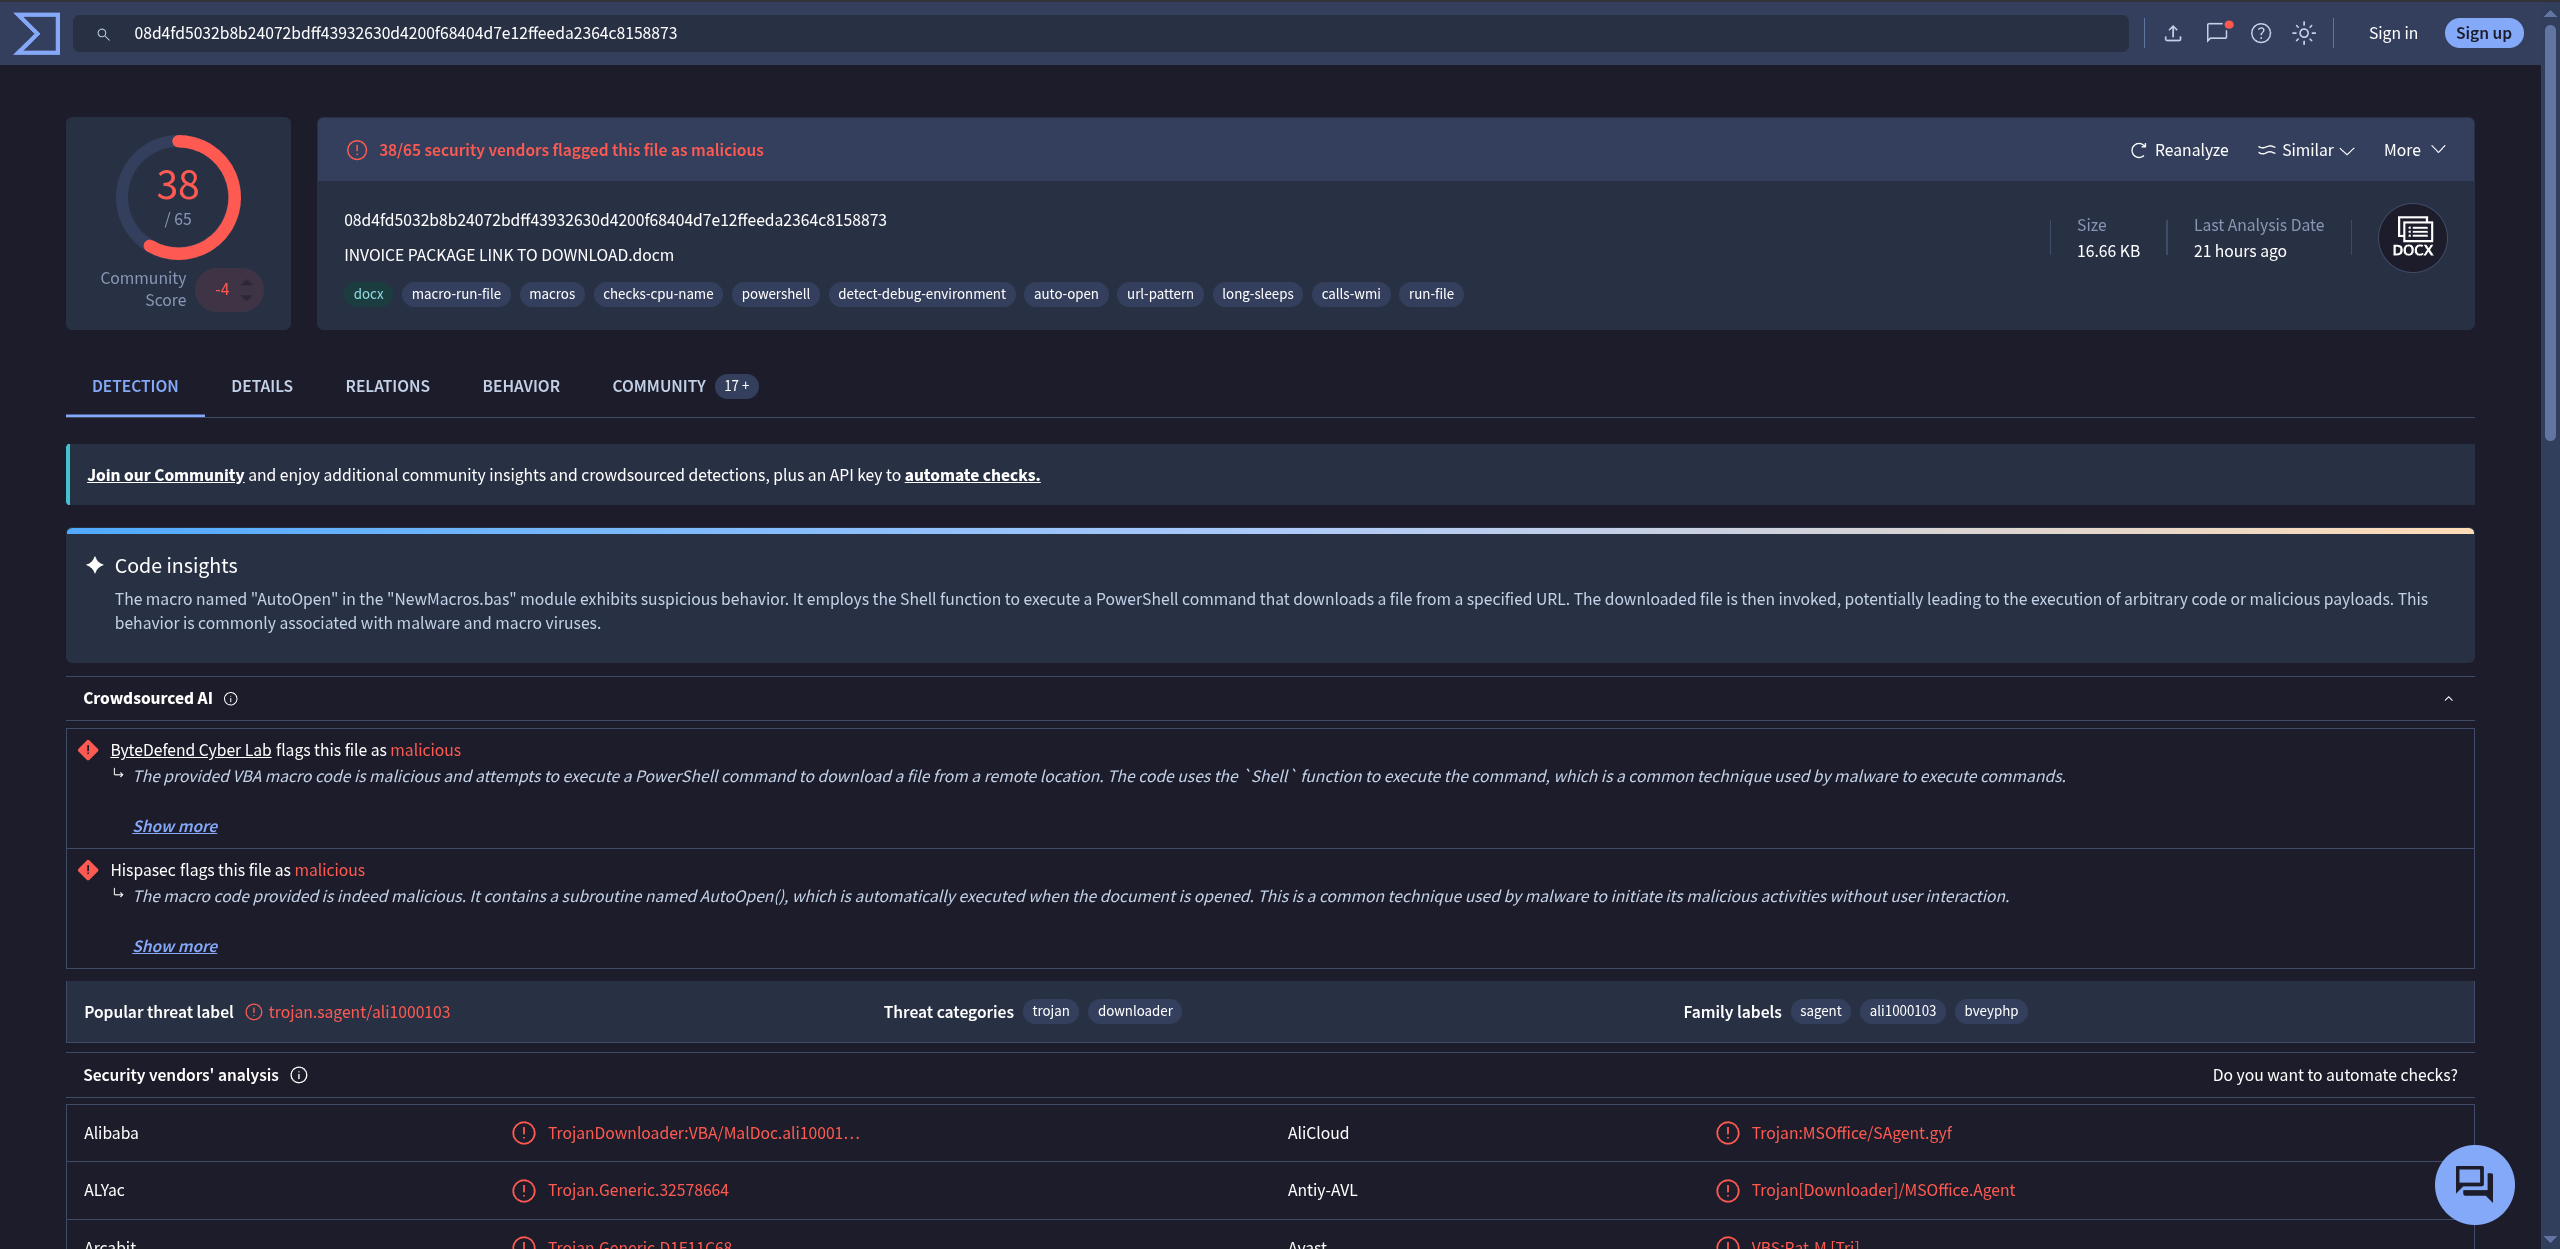Click the run-file tag

click(1431, 294)
